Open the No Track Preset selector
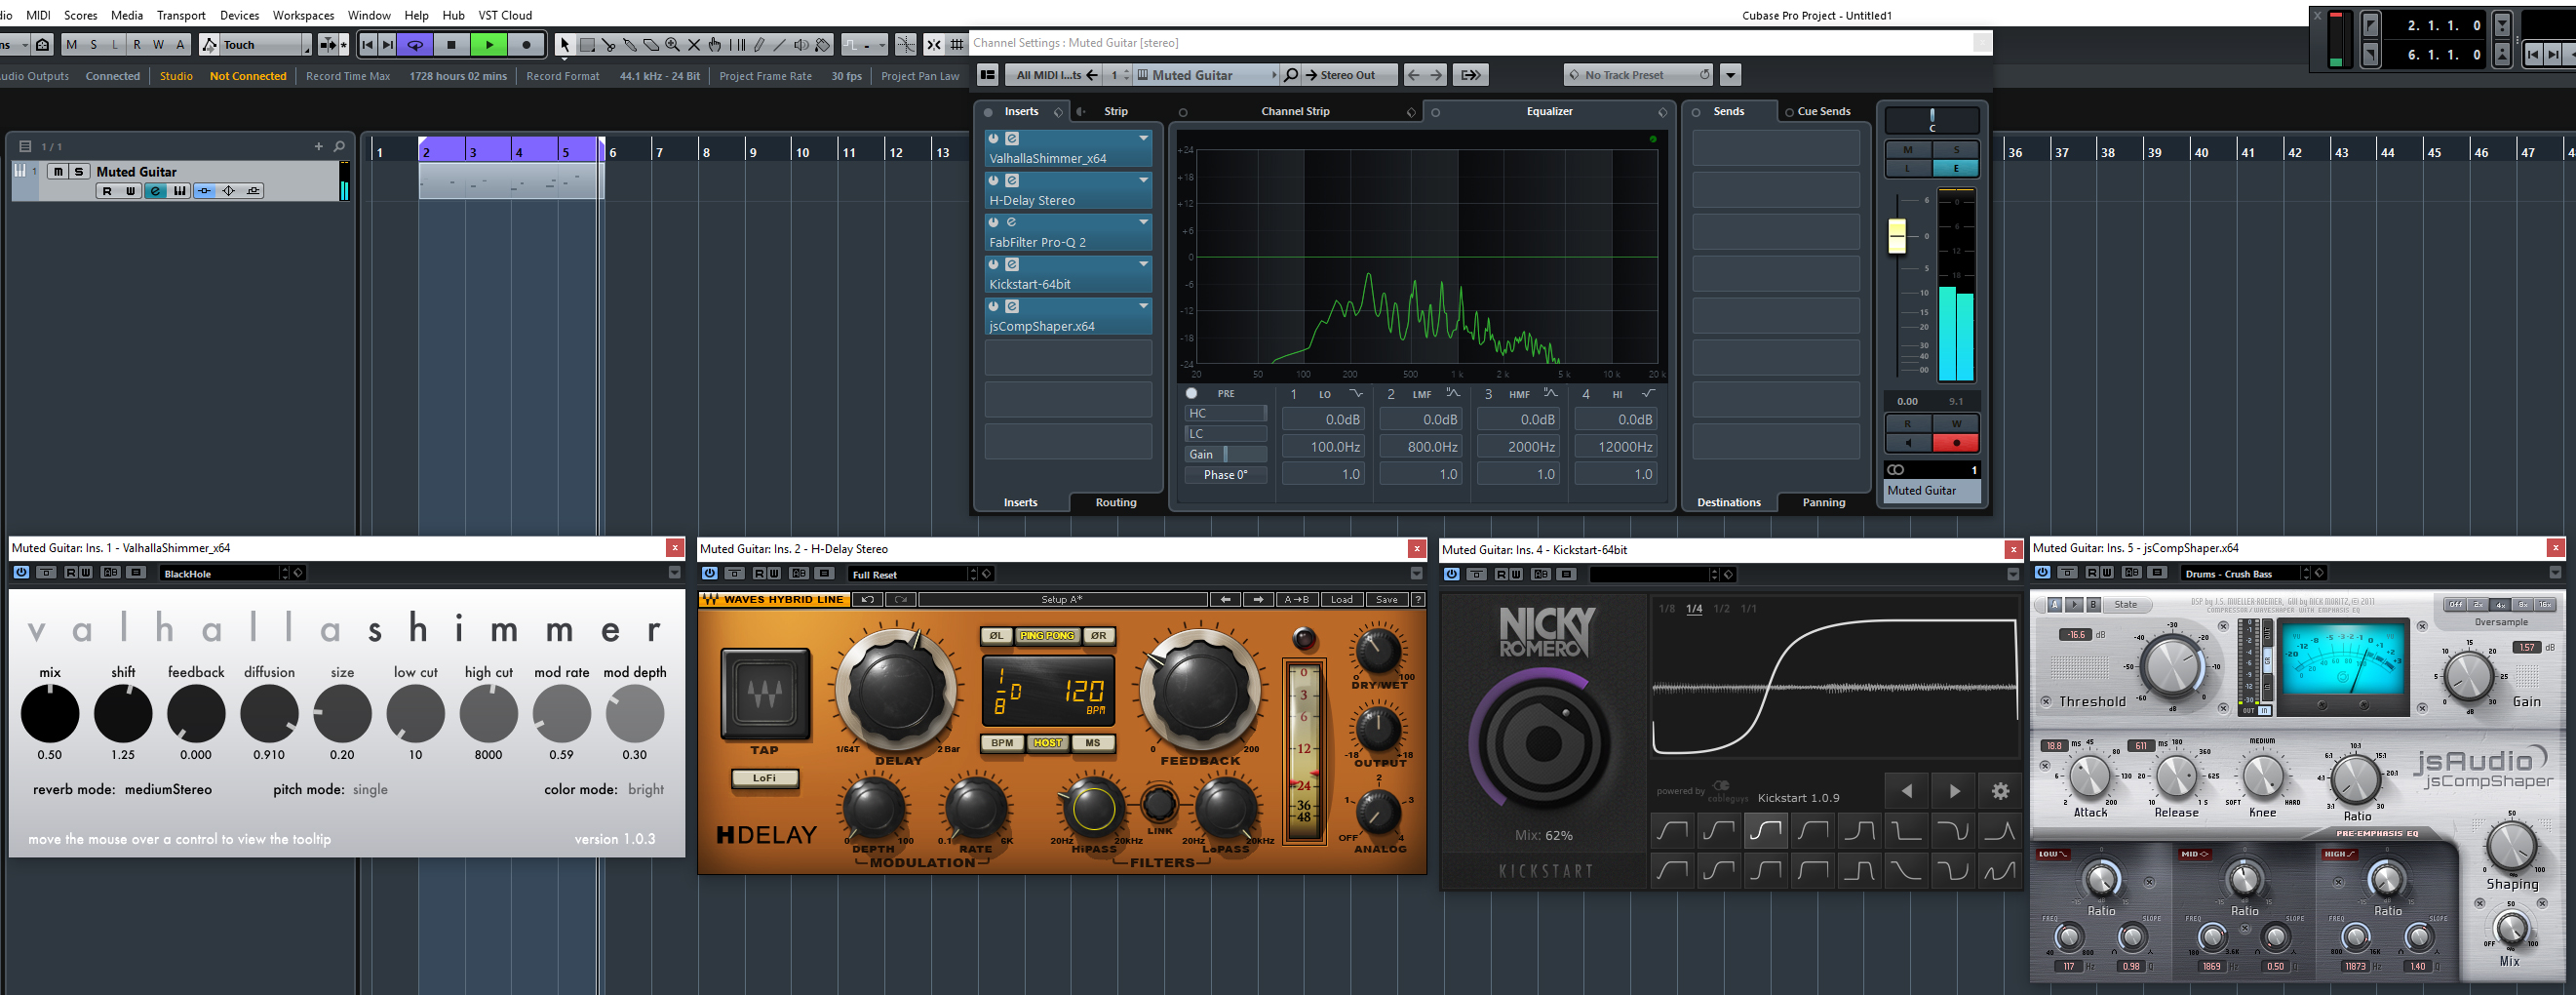Viewport: 2576px width, 995px height. coord(1638,75)
